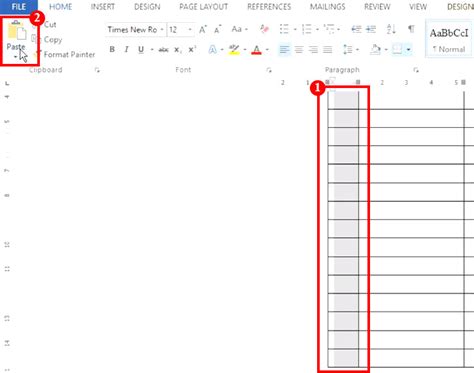Align text left

284,50
